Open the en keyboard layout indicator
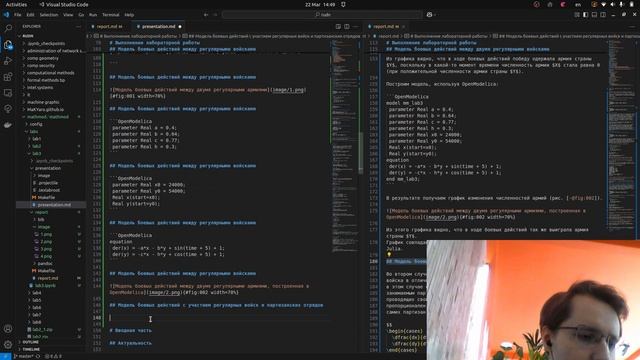The height and width of the screenshot is (360, 640). 578,4
